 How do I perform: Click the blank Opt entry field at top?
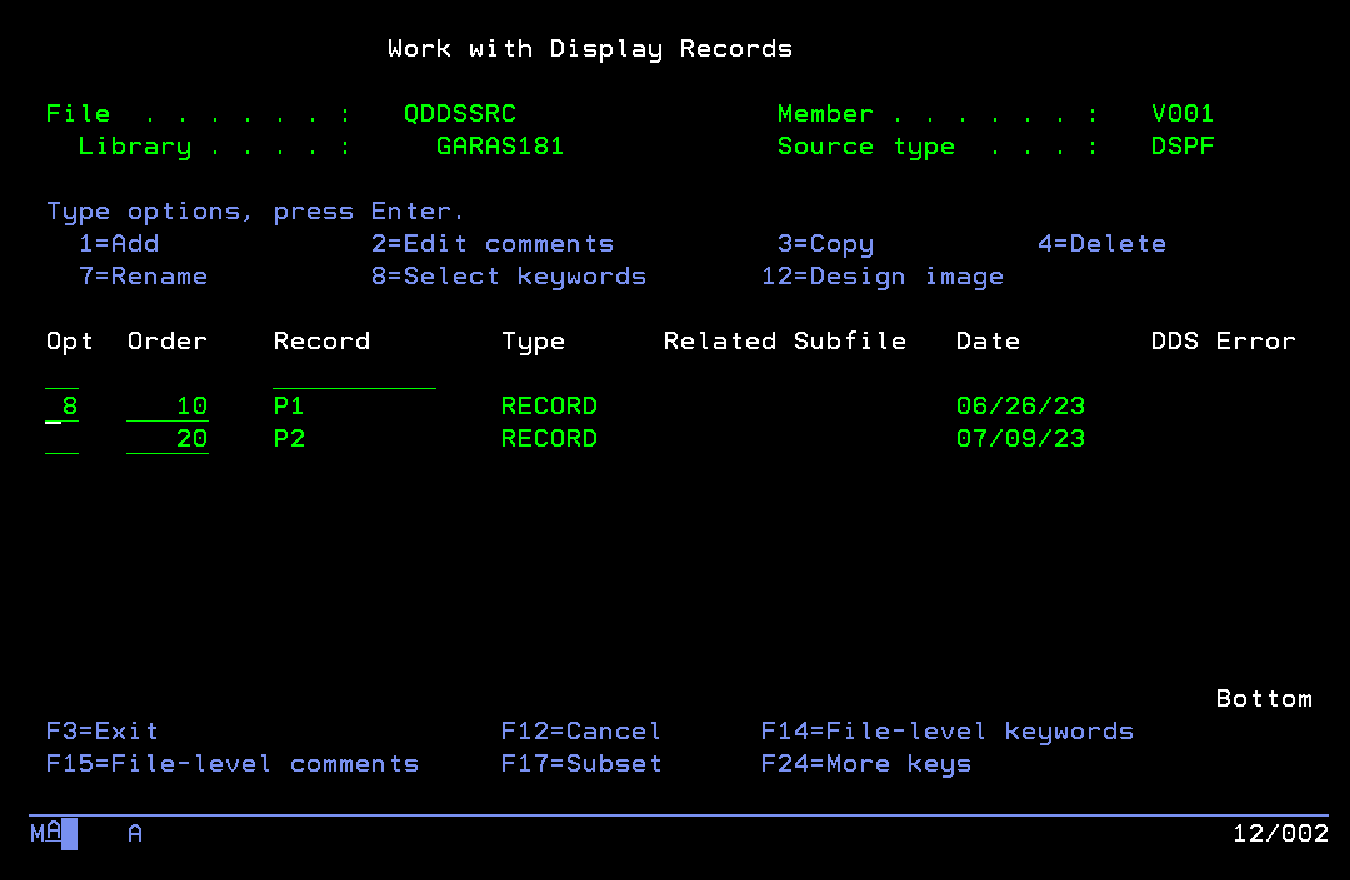[x=62, y=375]
